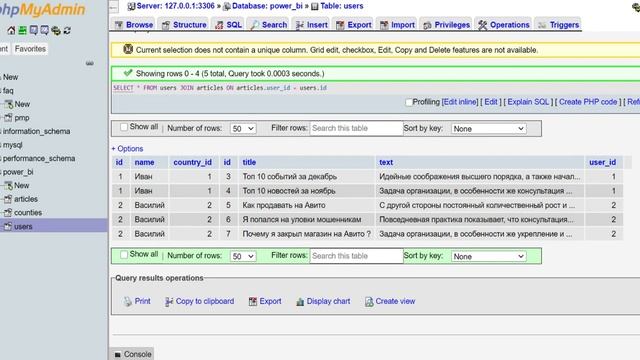Click the server icon in breadcrumb
The width and height of the screenshot is (640, 360).
(x=131, y=6)
